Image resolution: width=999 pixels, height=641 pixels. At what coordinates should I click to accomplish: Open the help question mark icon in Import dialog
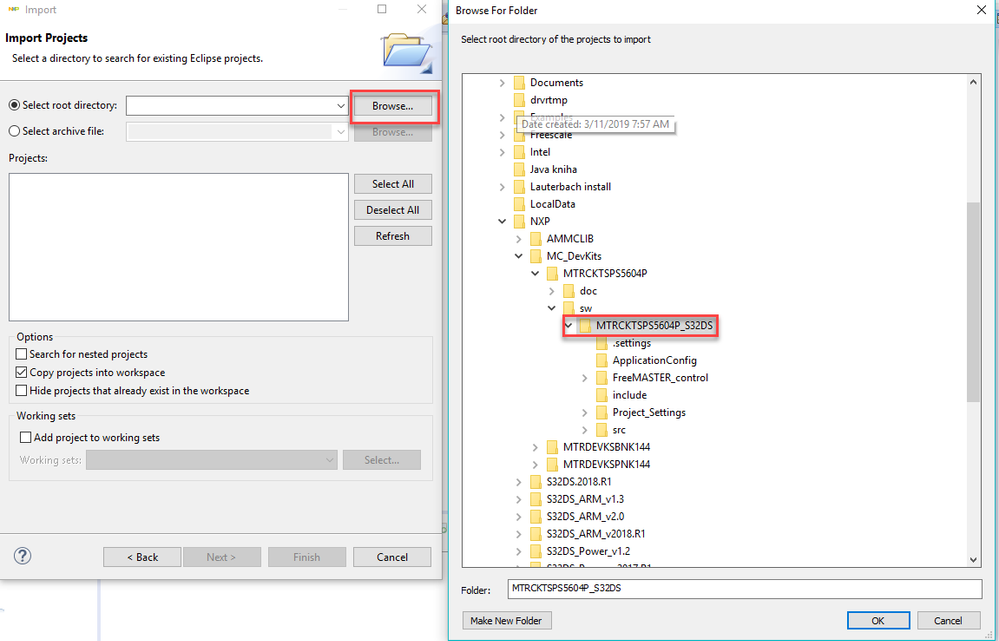22,556
